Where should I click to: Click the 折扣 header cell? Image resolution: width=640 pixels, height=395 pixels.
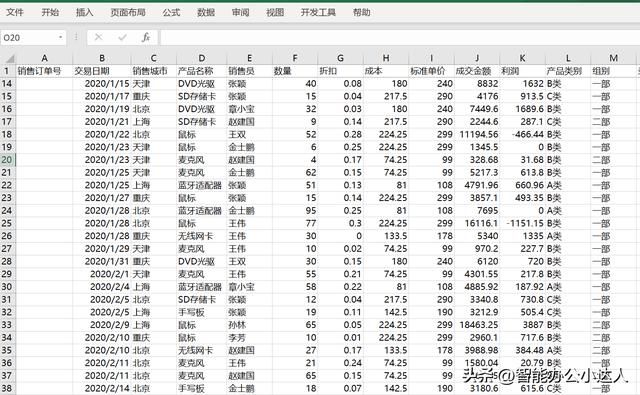pos(340,71)
